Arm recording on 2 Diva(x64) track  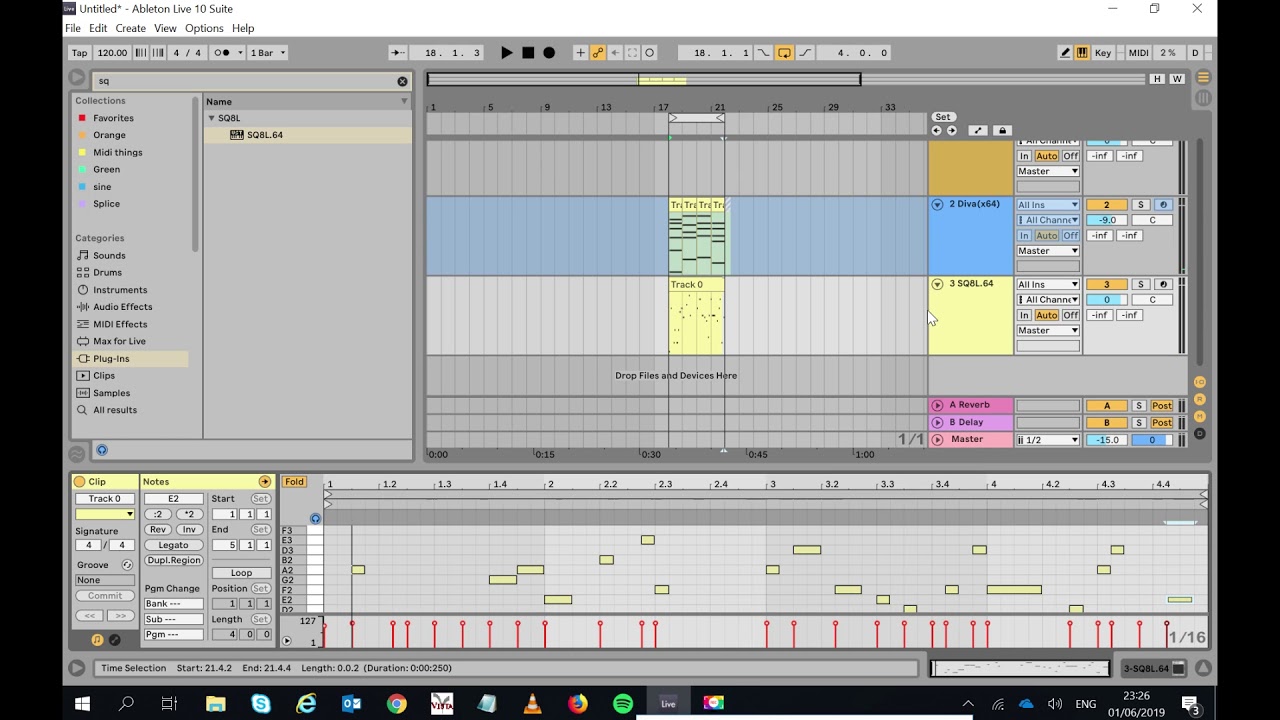pos(1163,204)
